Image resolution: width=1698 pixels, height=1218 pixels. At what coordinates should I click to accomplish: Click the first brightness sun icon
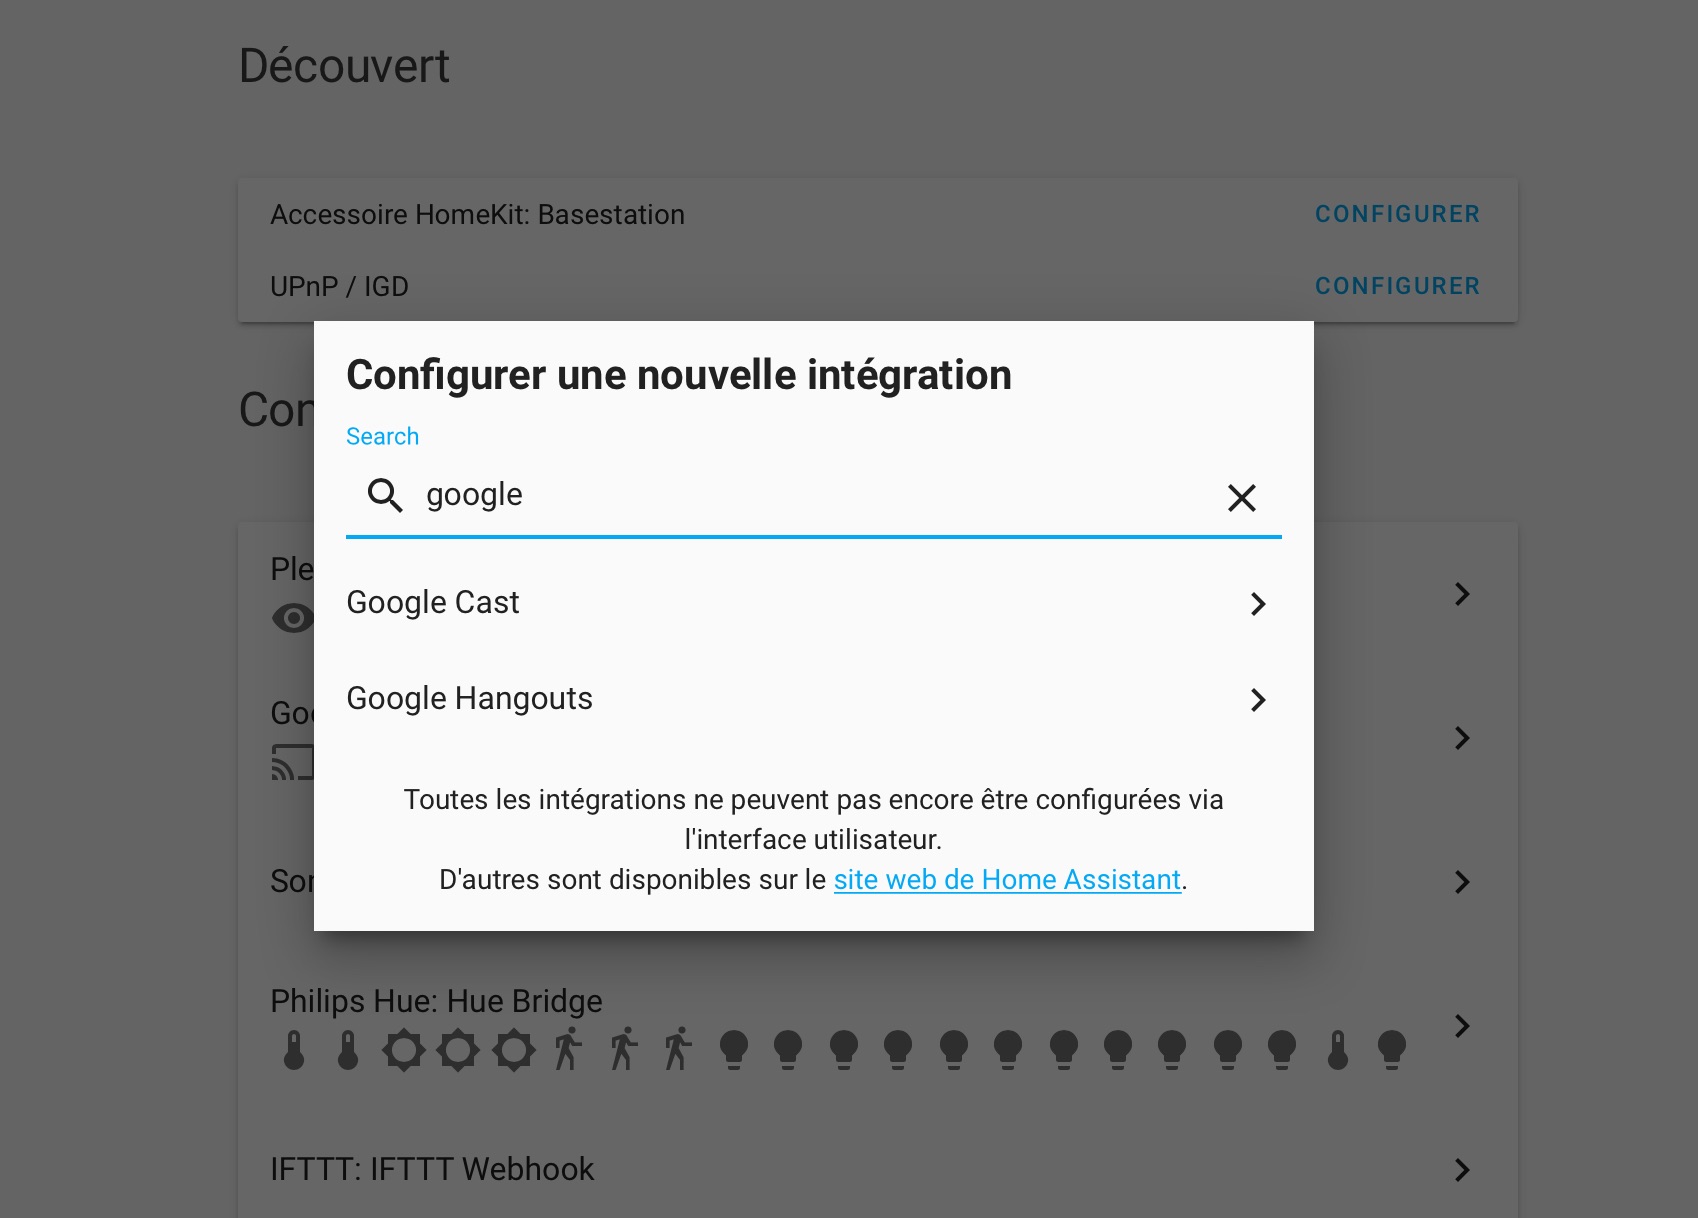(404, 1050)
